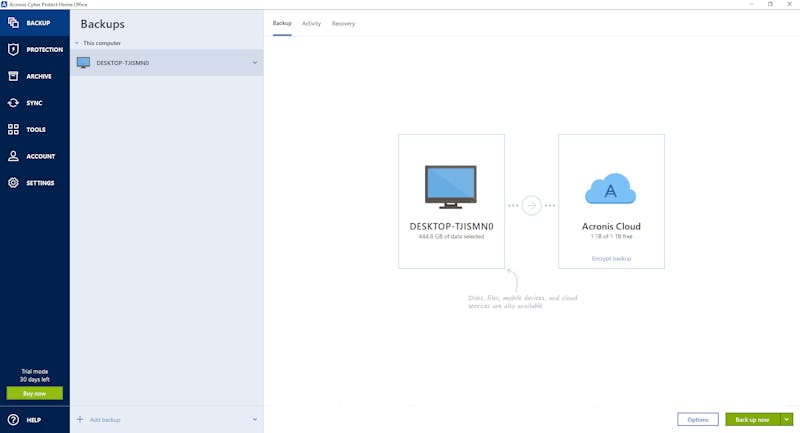Image resolution: width=800 pixels, height=433 pixels.
Task: Open the Settings gear icon
Action: [x=13, y=183]
